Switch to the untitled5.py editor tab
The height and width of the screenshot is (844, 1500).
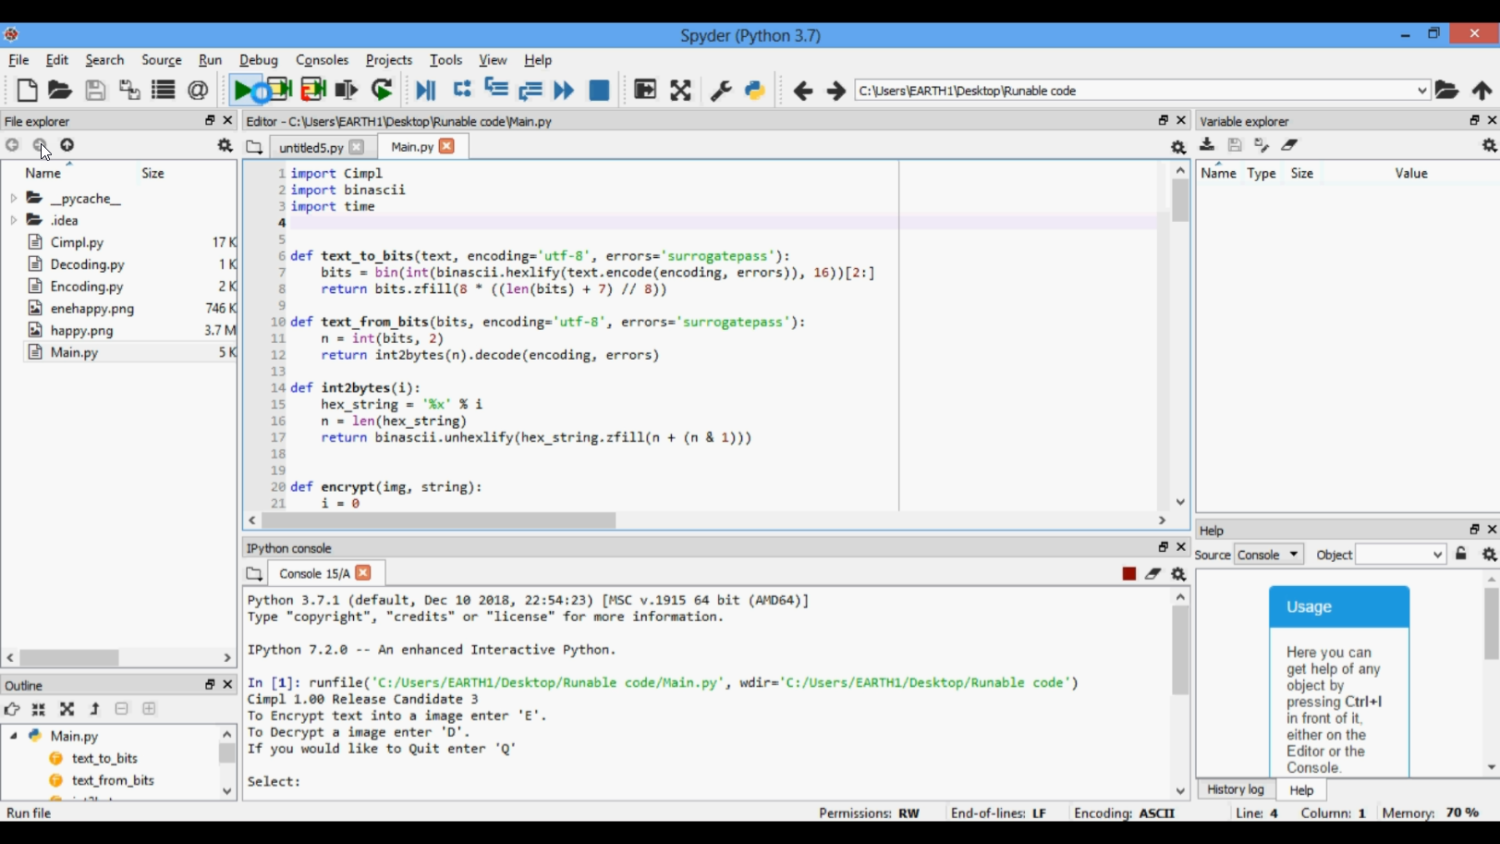310,147
